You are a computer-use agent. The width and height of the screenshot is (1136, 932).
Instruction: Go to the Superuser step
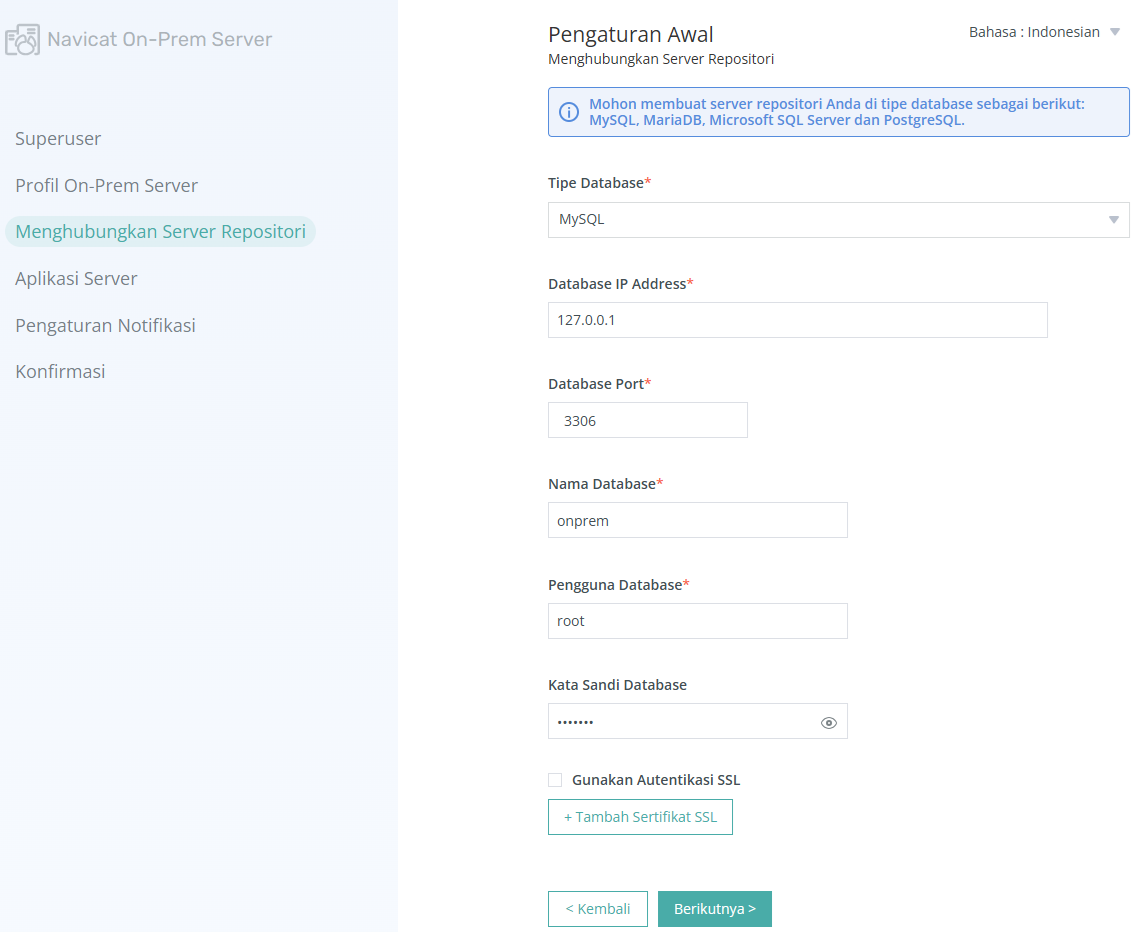[x=58, y=138]
